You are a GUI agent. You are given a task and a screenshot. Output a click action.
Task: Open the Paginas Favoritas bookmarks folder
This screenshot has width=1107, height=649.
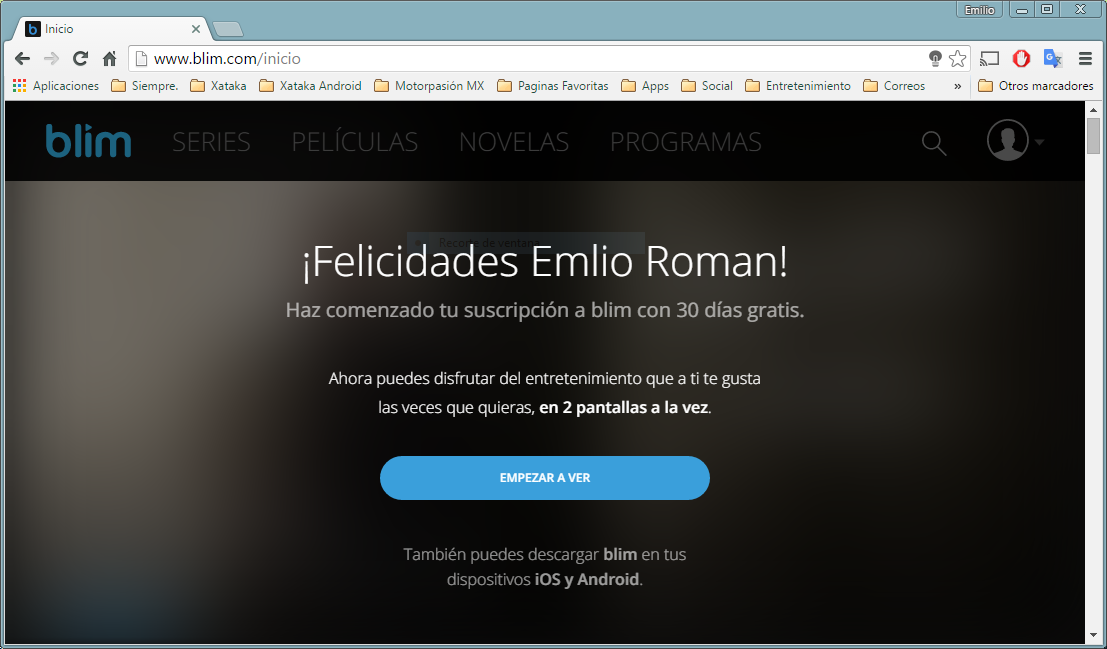(553, 85)
